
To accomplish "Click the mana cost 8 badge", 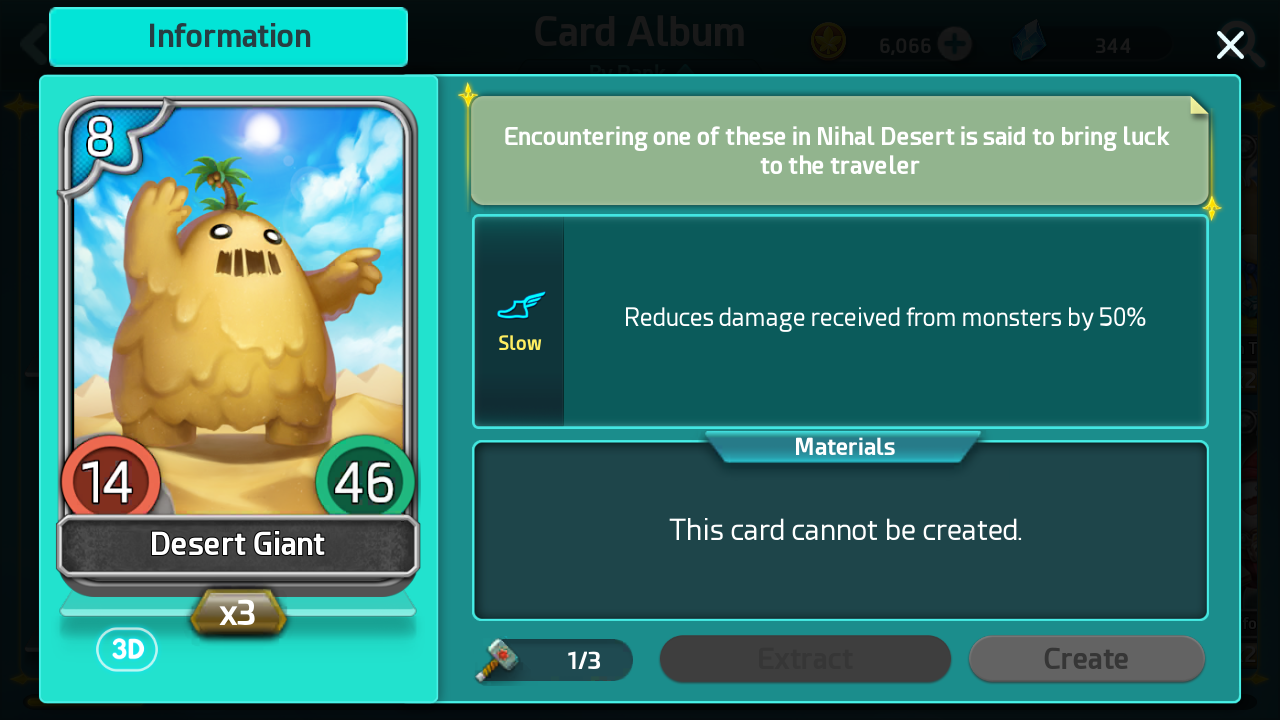I will (x=100, y=138).
